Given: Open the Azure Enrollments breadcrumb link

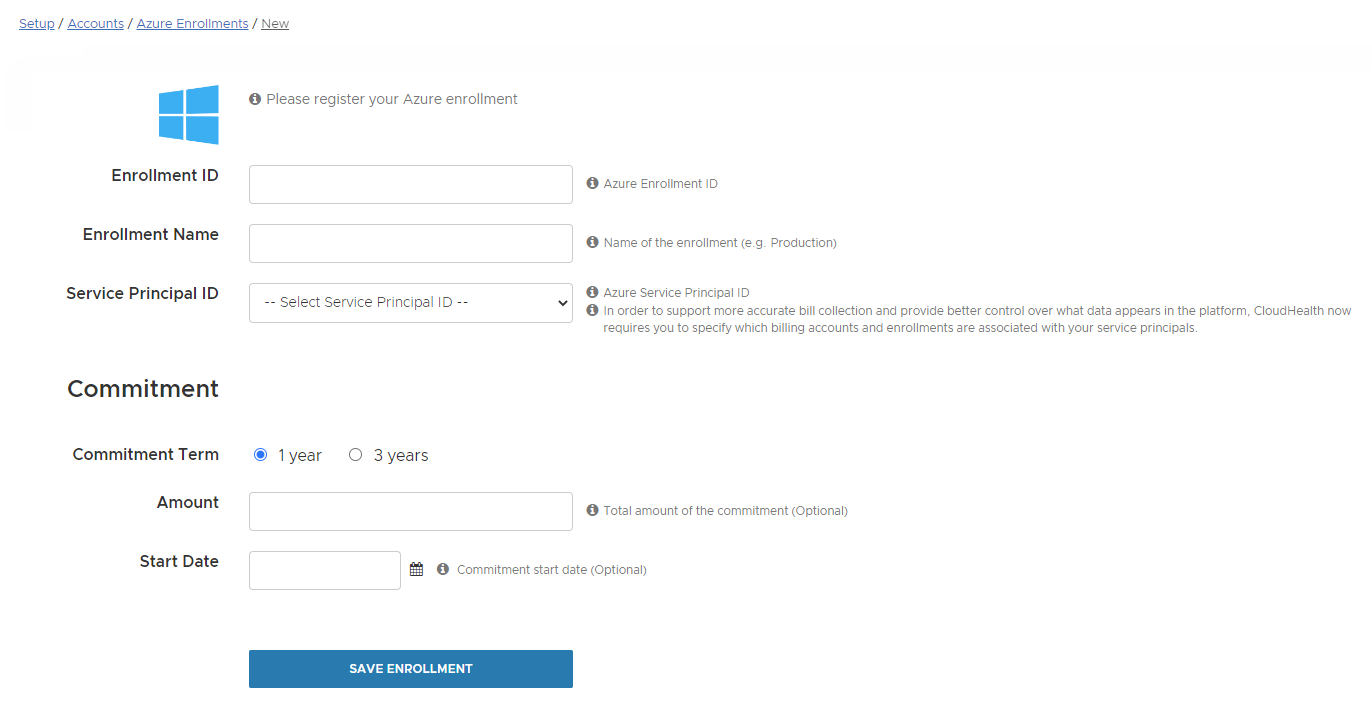Looking at the screenshot, I should [x=192, y=23].
